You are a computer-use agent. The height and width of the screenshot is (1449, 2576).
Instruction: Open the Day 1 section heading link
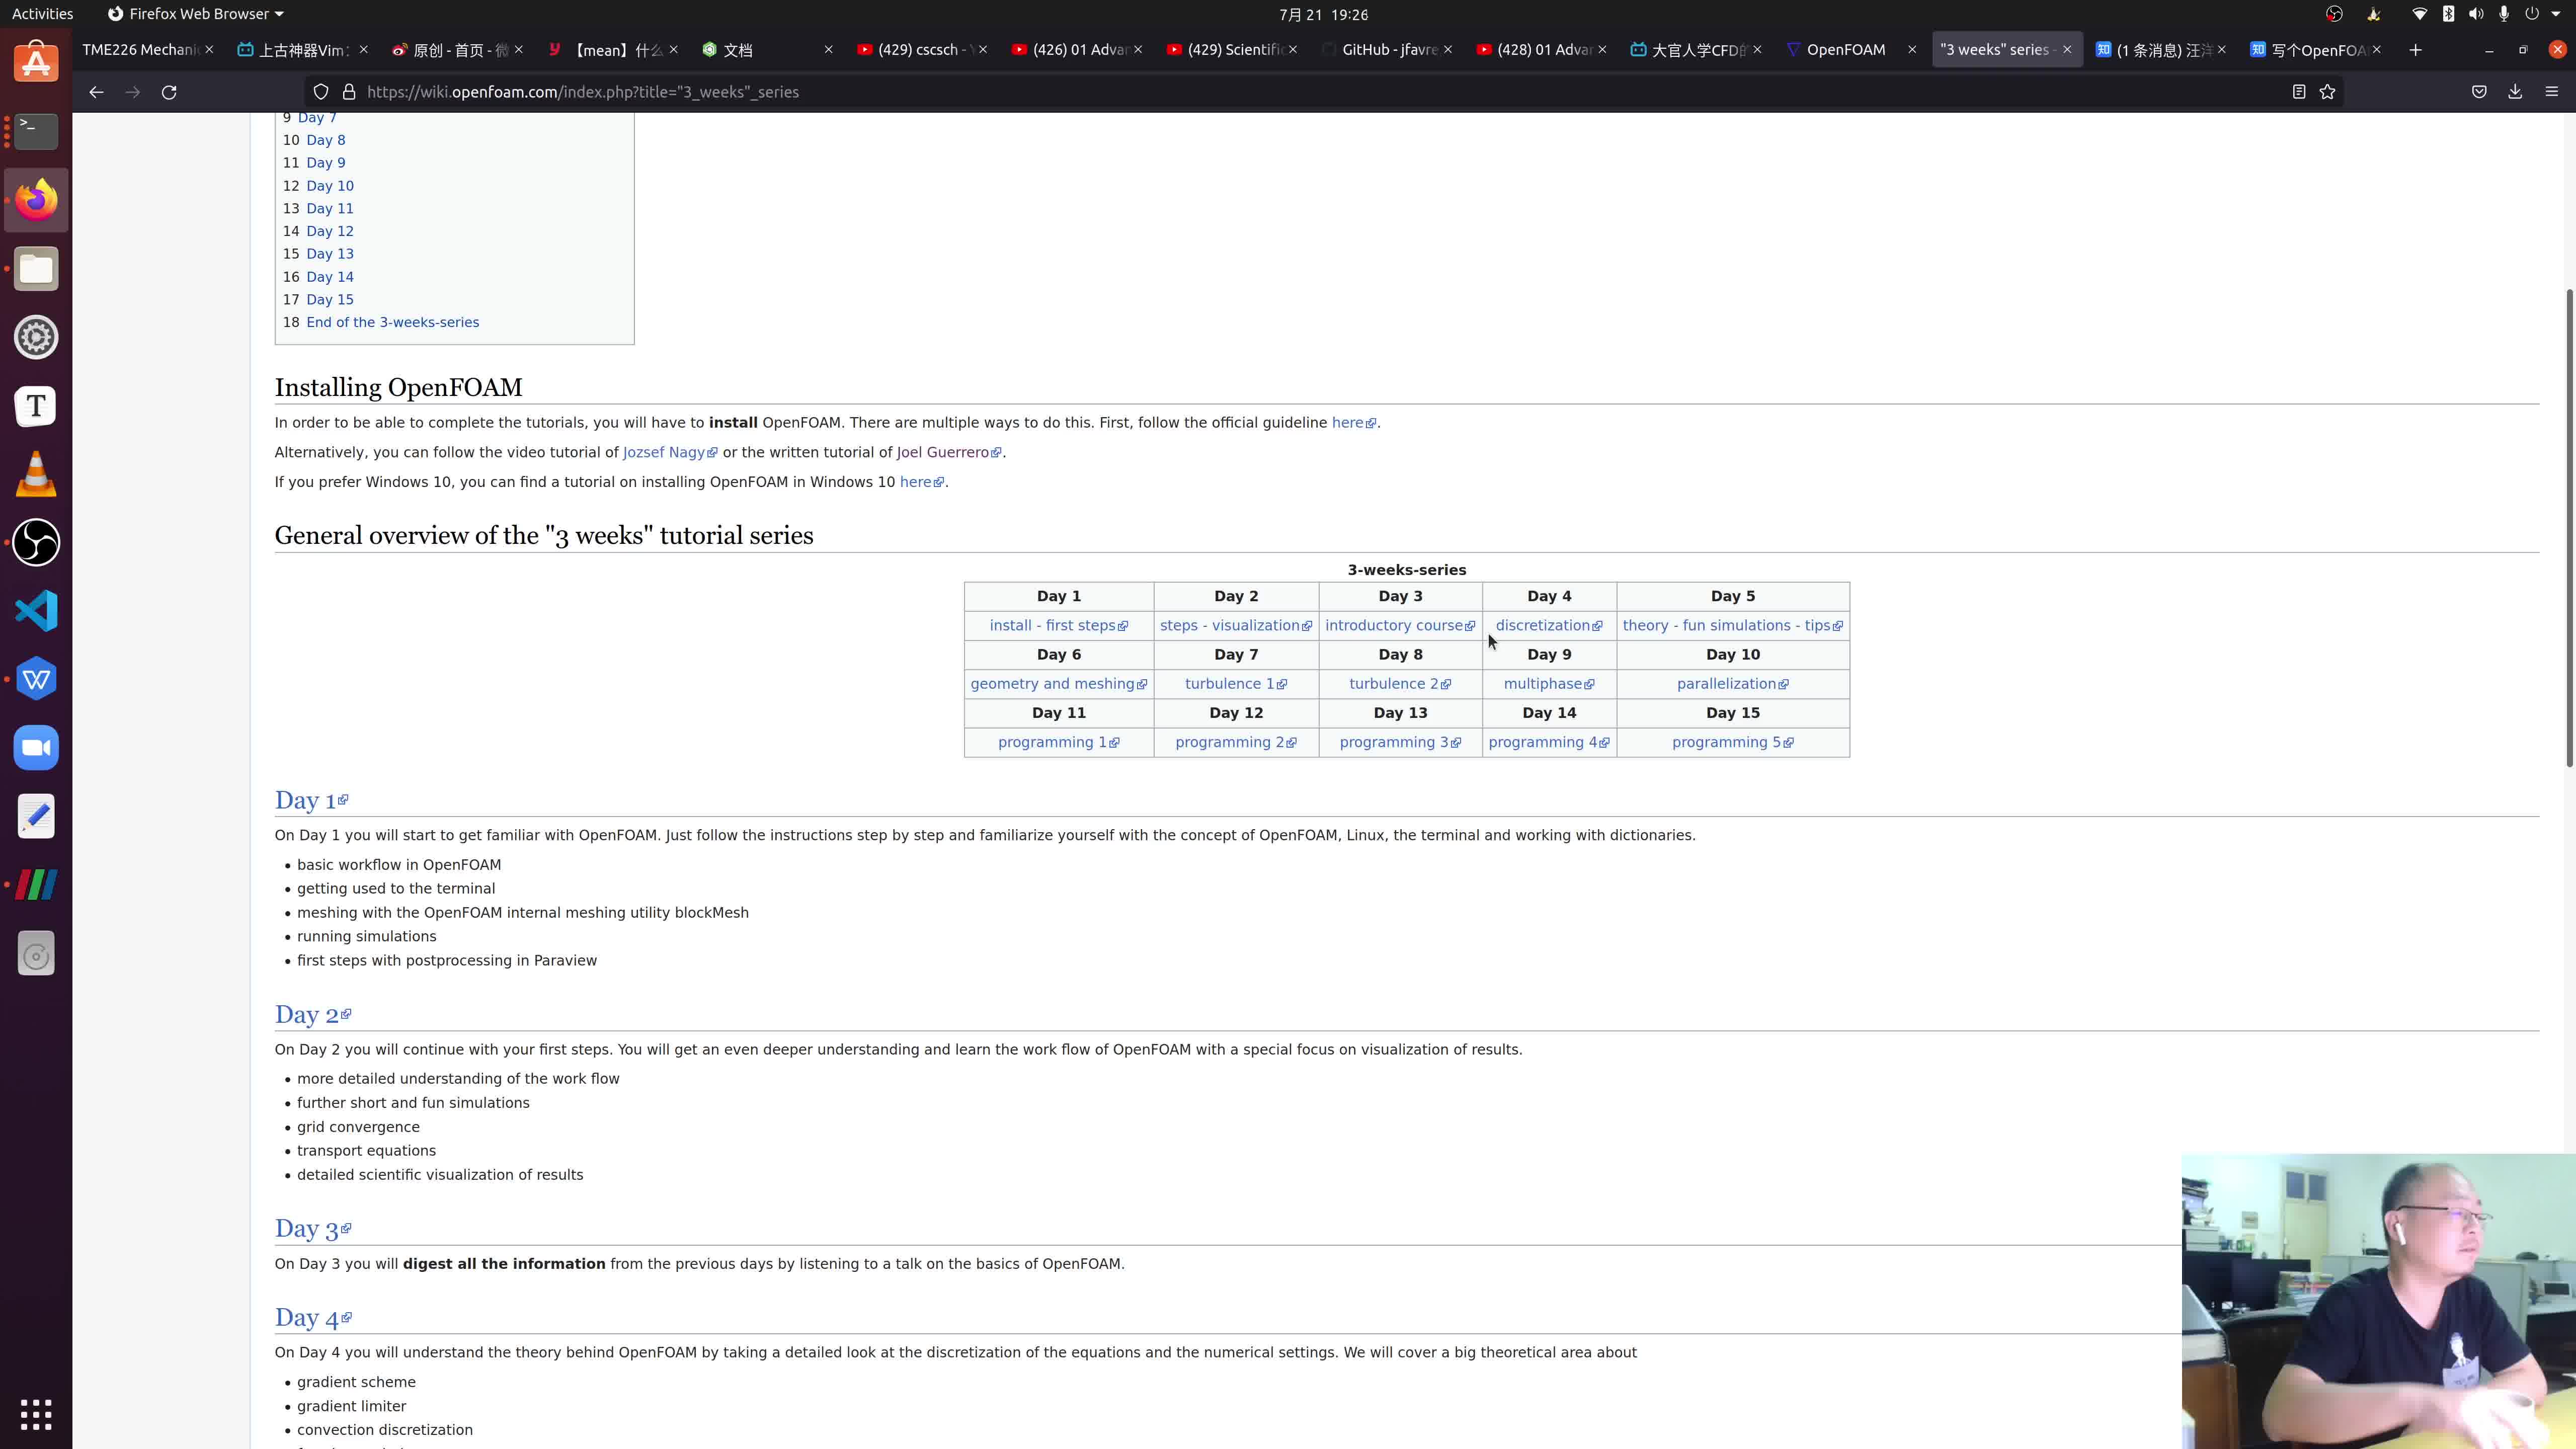pyautogui.click(x=311, y=800)
